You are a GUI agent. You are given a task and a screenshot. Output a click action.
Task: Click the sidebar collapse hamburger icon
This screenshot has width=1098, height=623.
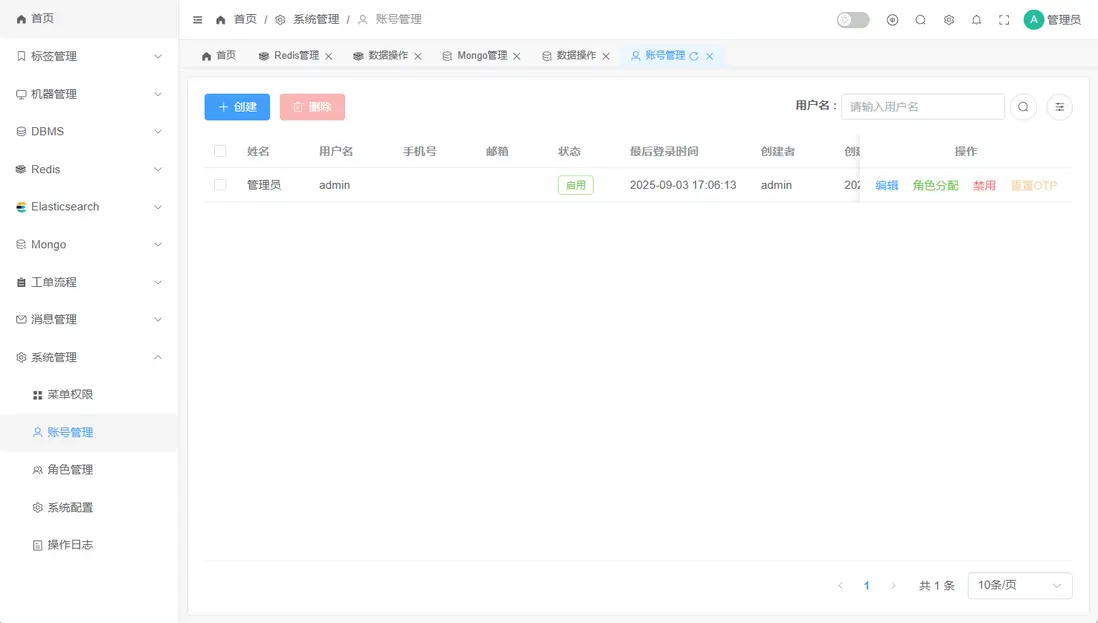pyautogui.click(x=197, y=20)
